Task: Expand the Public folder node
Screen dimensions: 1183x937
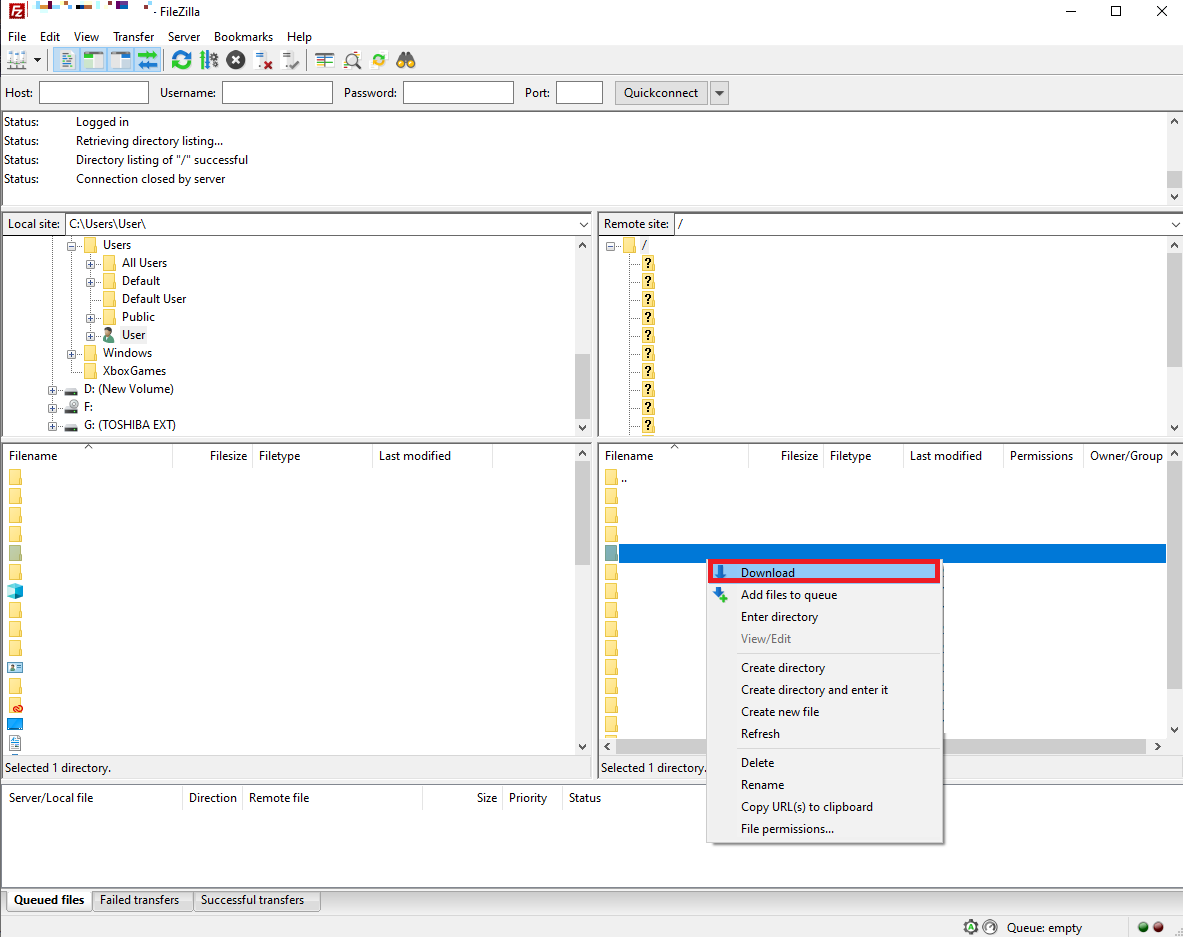Action: [x=91, y=318]
